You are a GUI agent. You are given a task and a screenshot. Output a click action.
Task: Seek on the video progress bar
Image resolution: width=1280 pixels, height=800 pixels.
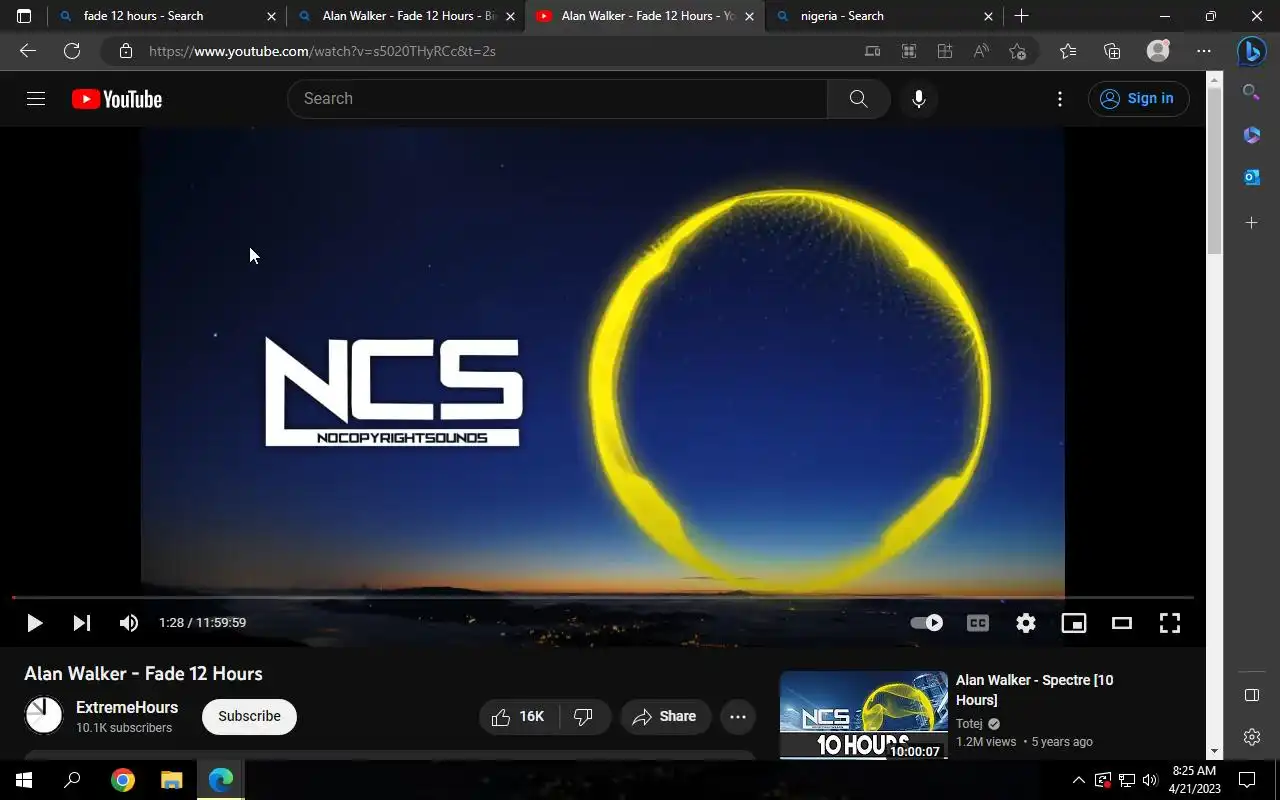(603, 598)
